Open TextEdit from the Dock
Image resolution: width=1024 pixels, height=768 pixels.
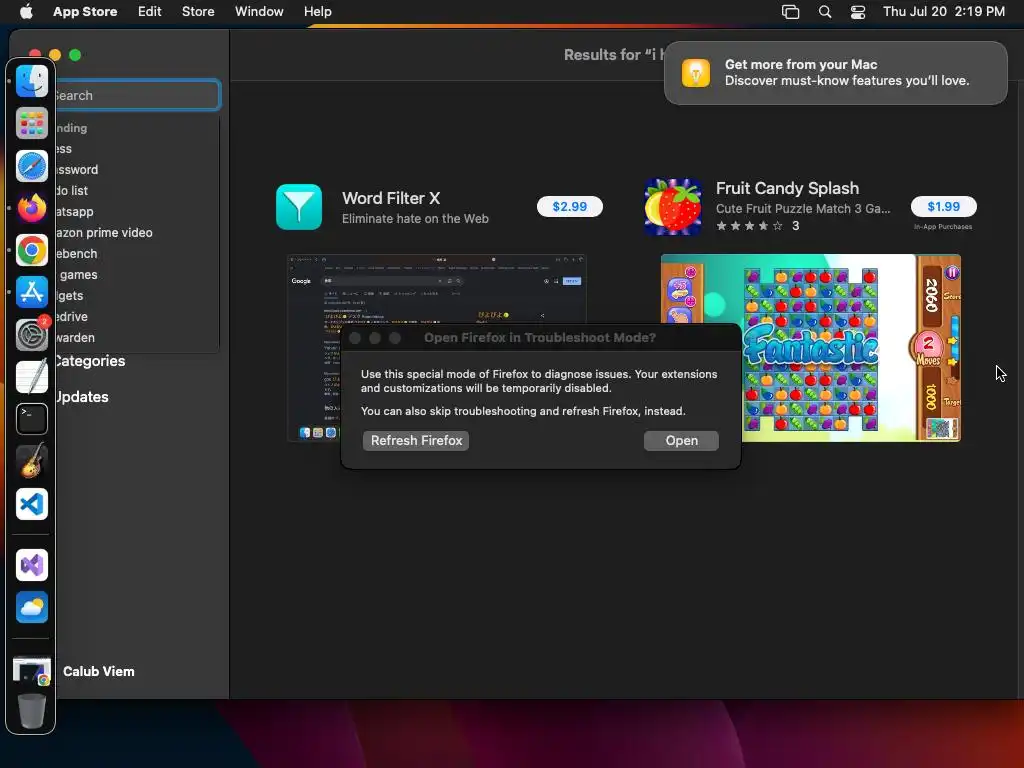[x=31, y=377]
